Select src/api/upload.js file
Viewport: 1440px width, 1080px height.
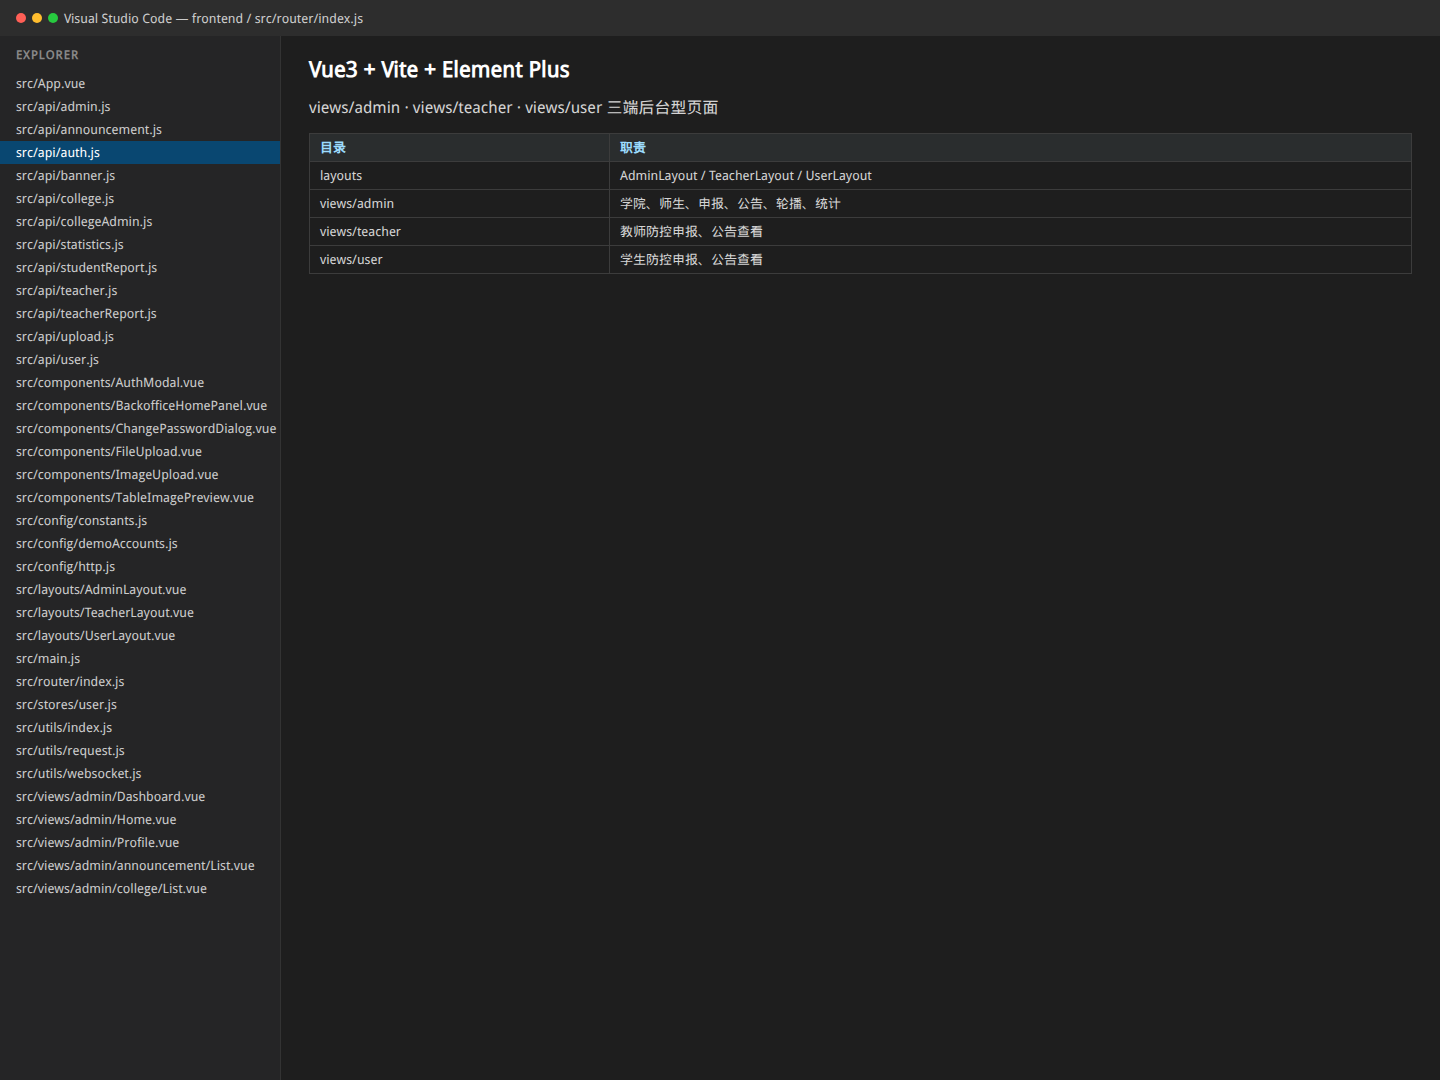140,337
